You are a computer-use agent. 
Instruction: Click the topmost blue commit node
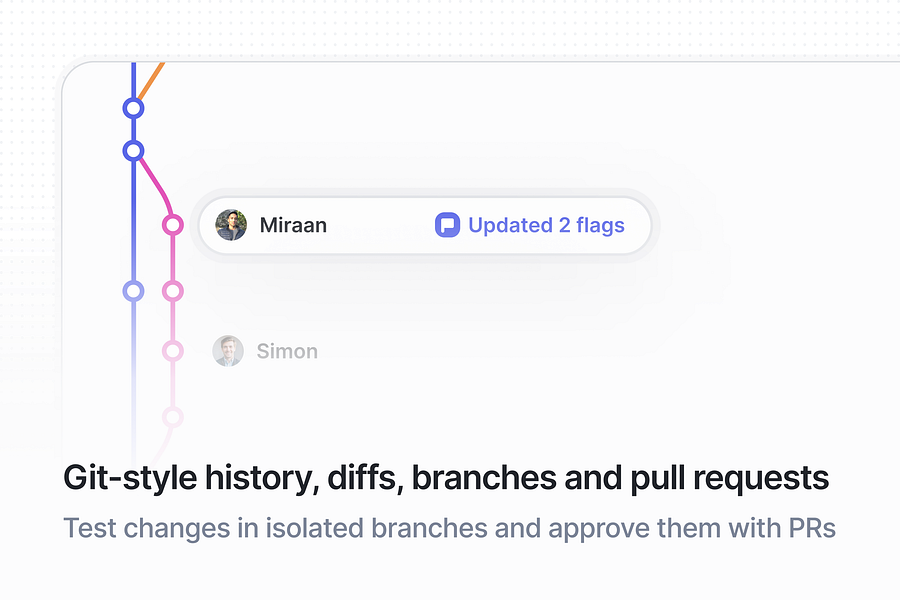tap(133, 108)
